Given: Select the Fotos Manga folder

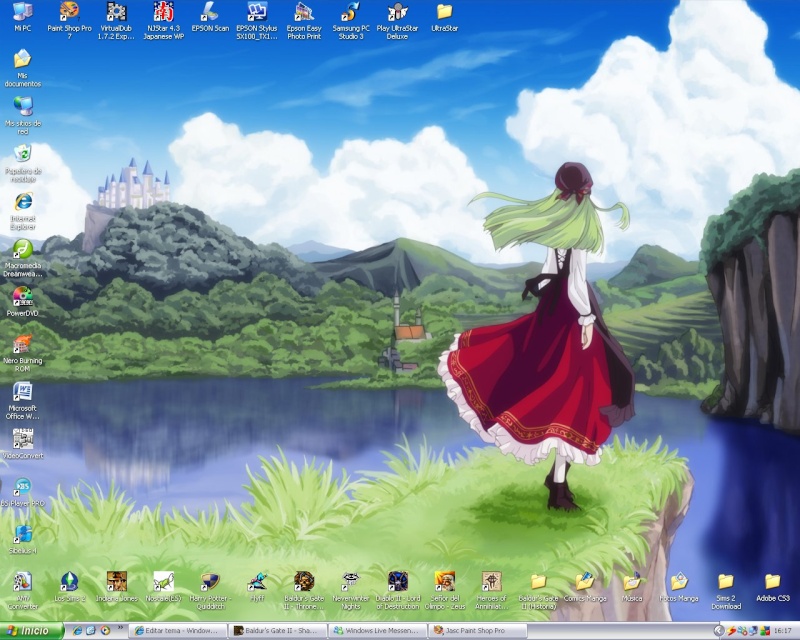Looking at the screenshot, I should coord(679,587).
